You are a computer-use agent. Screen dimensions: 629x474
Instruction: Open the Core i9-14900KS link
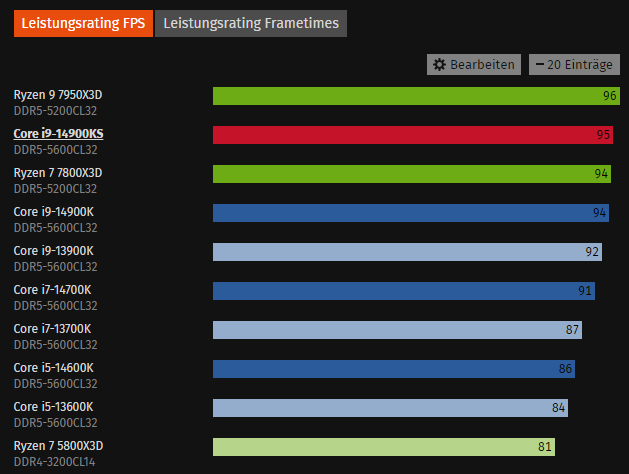click(59, 134)
